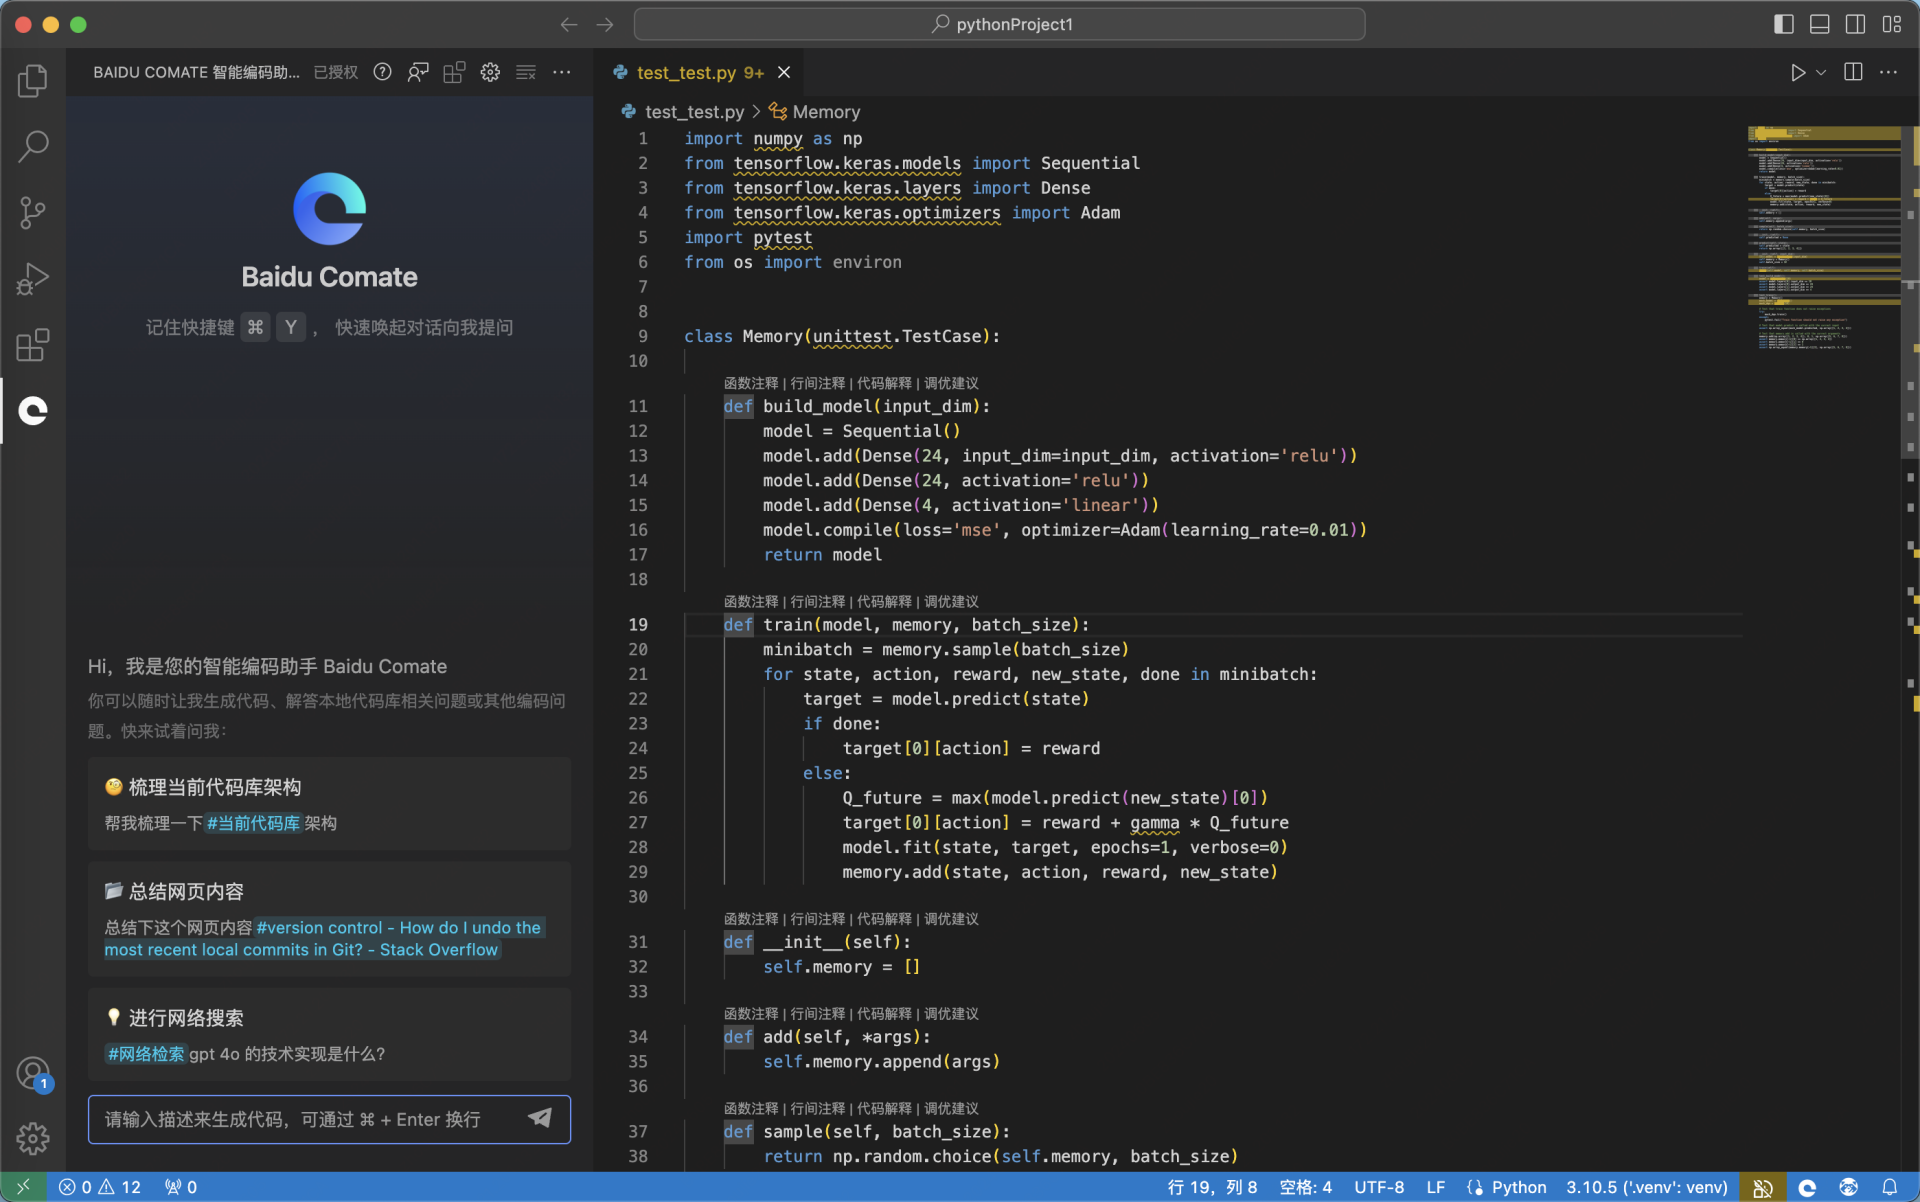Viewport: 1920px width, 1202px height.
Task: Toggle secondary side bar visibility
Action: pyautogui.click(x=1856, y=24)
